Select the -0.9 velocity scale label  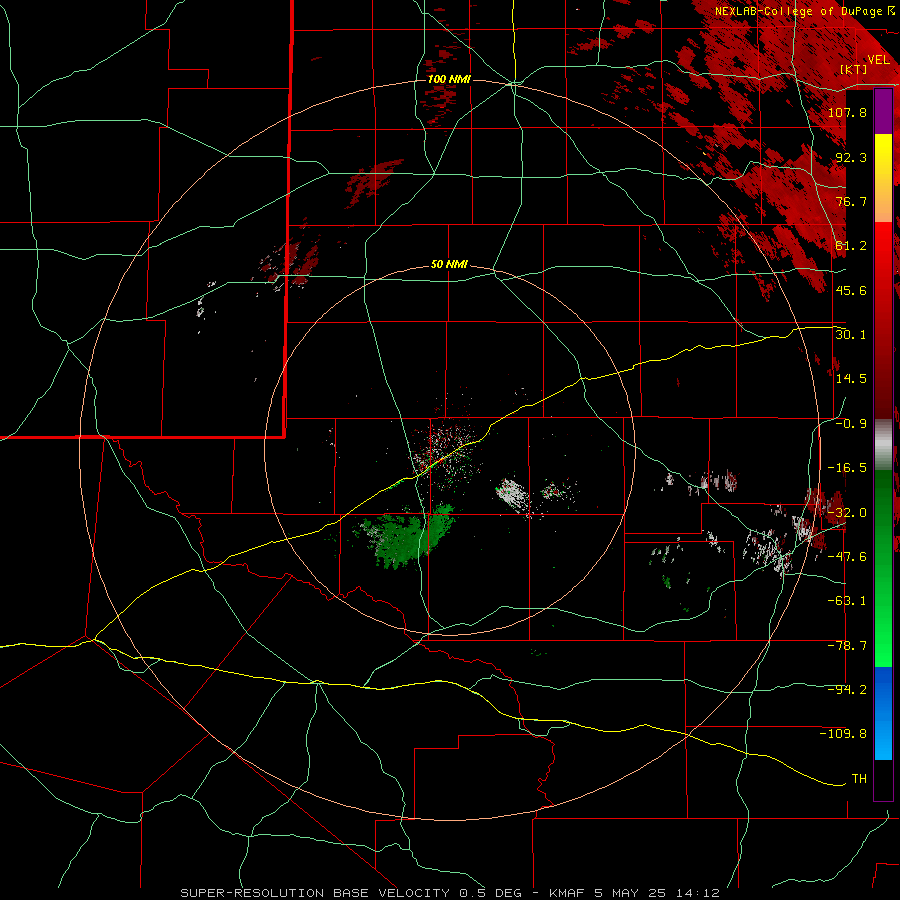coord(851,424)
